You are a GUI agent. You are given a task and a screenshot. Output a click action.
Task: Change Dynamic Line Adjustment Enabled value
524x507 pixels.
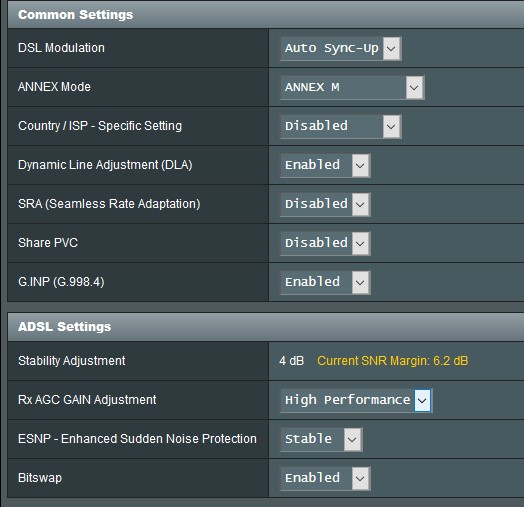(x=325, y=165)
